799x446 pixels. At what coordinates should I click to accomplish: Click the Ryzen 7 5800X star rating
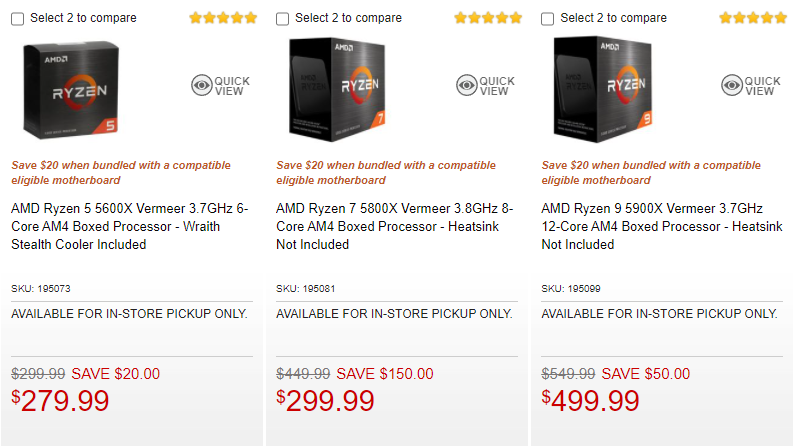point(488,18)
